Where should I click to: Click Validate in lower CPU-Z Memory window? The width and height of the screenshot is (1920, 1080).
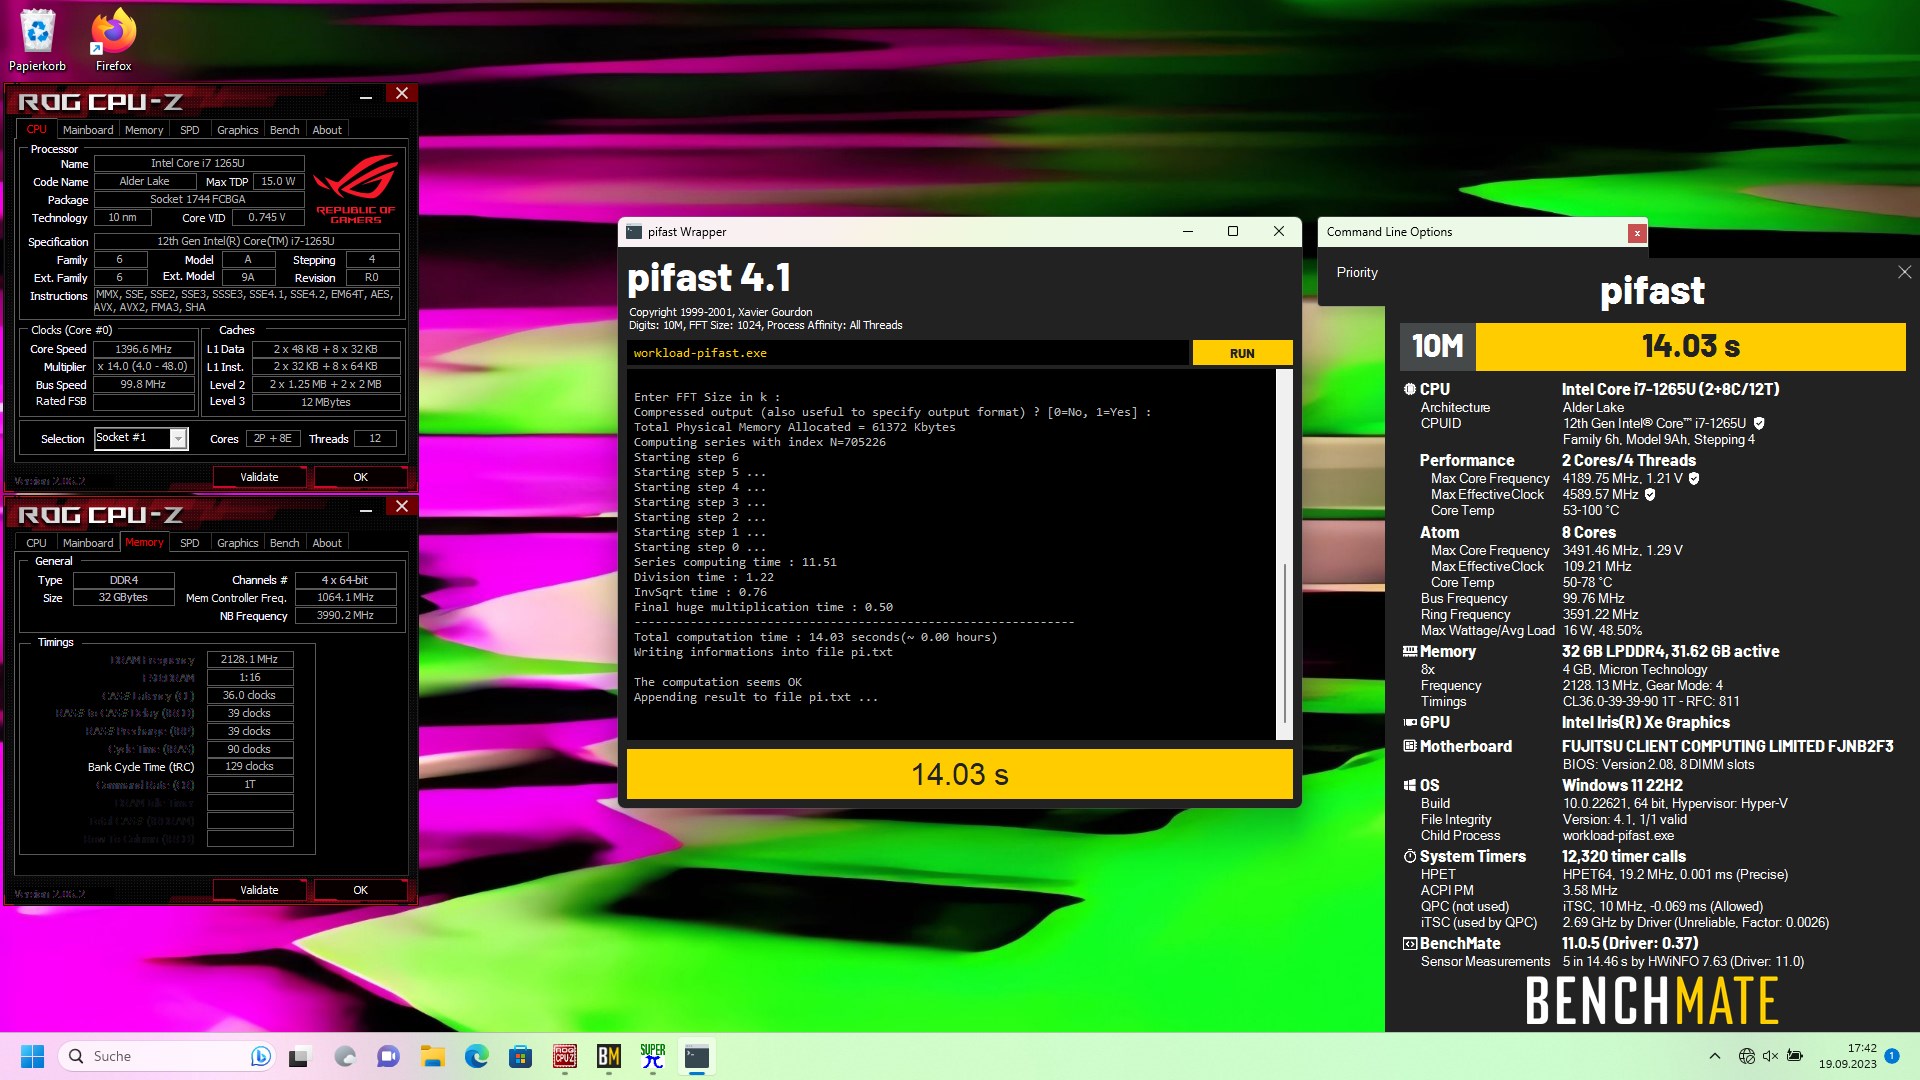(259, 890)
